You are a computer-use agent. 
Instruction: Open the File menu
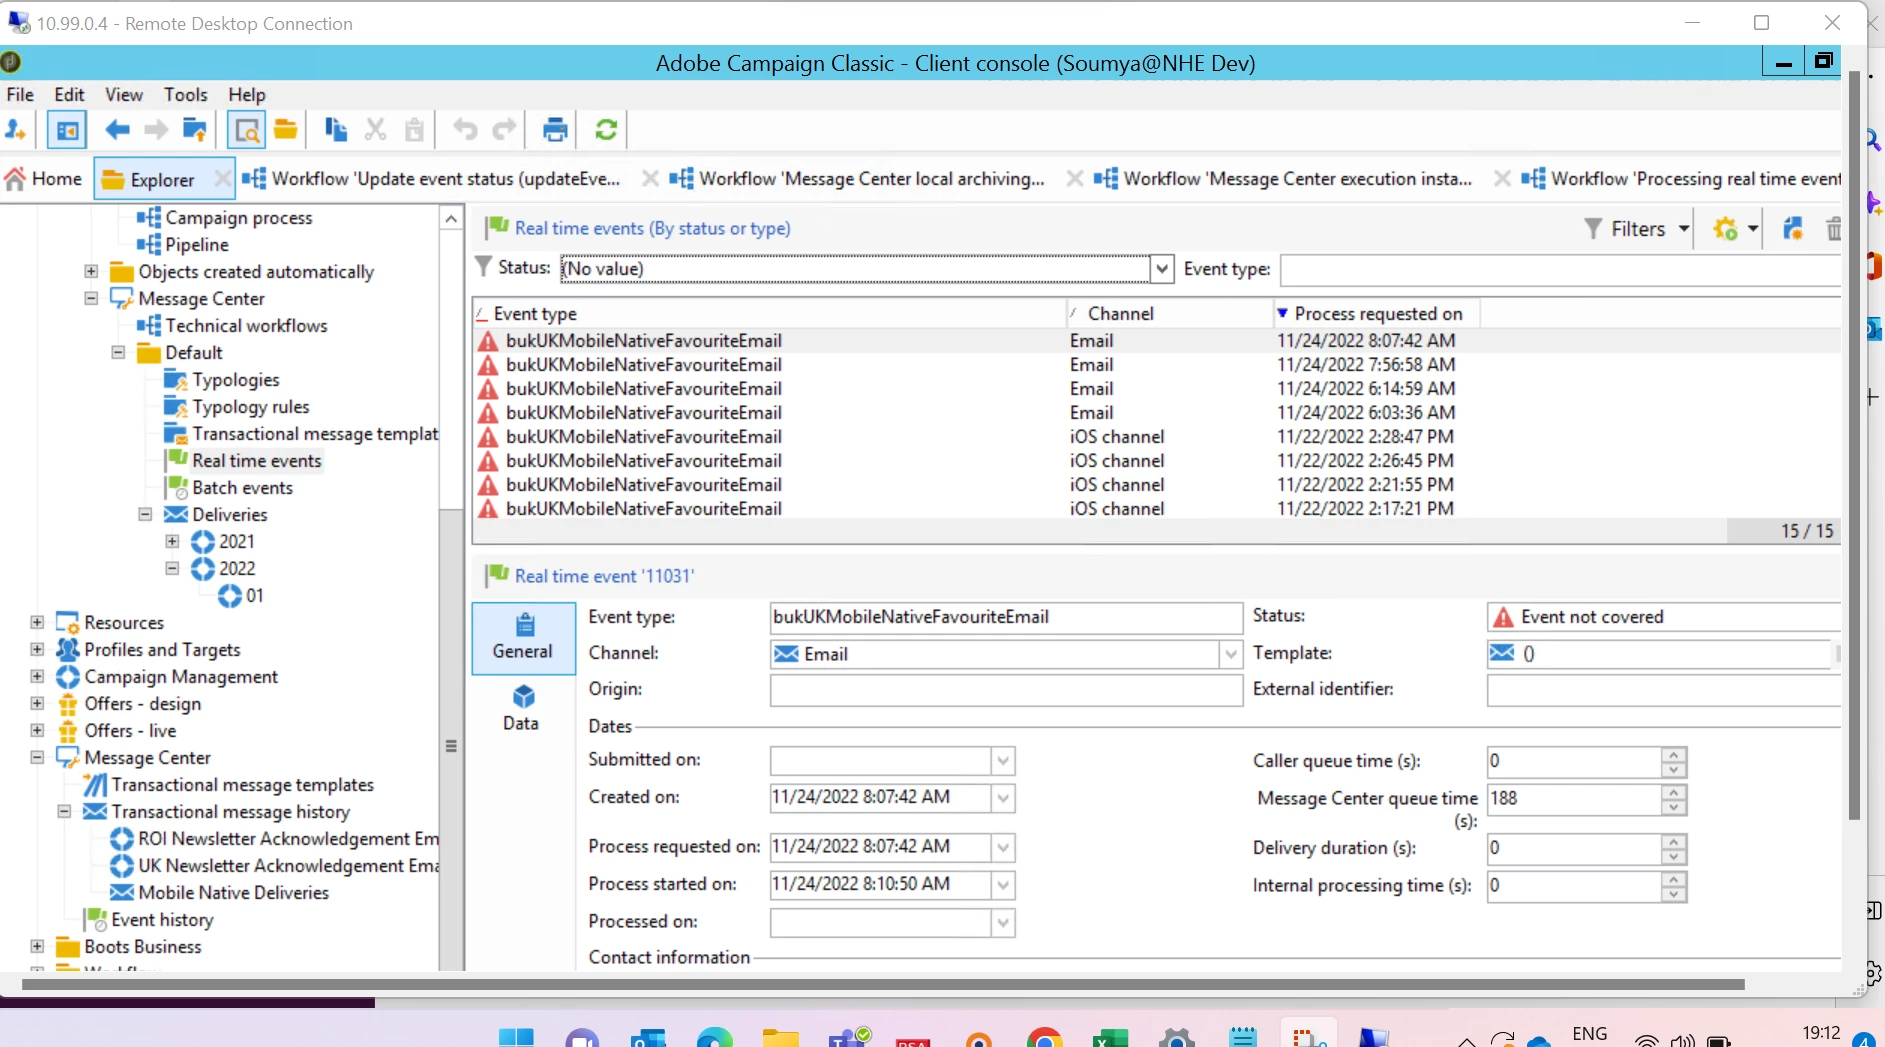(x=20, y=94)
